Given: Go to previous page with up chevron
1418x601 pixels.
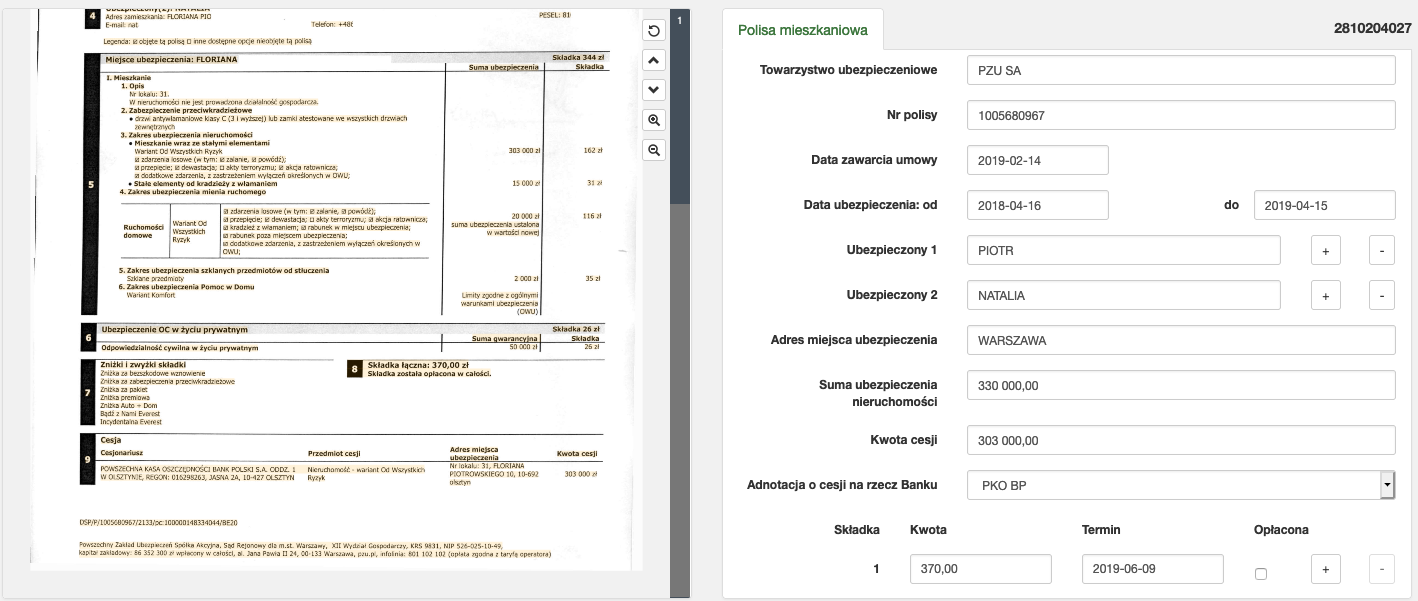Looking at the screenshot, I should [x=653, y=60].
